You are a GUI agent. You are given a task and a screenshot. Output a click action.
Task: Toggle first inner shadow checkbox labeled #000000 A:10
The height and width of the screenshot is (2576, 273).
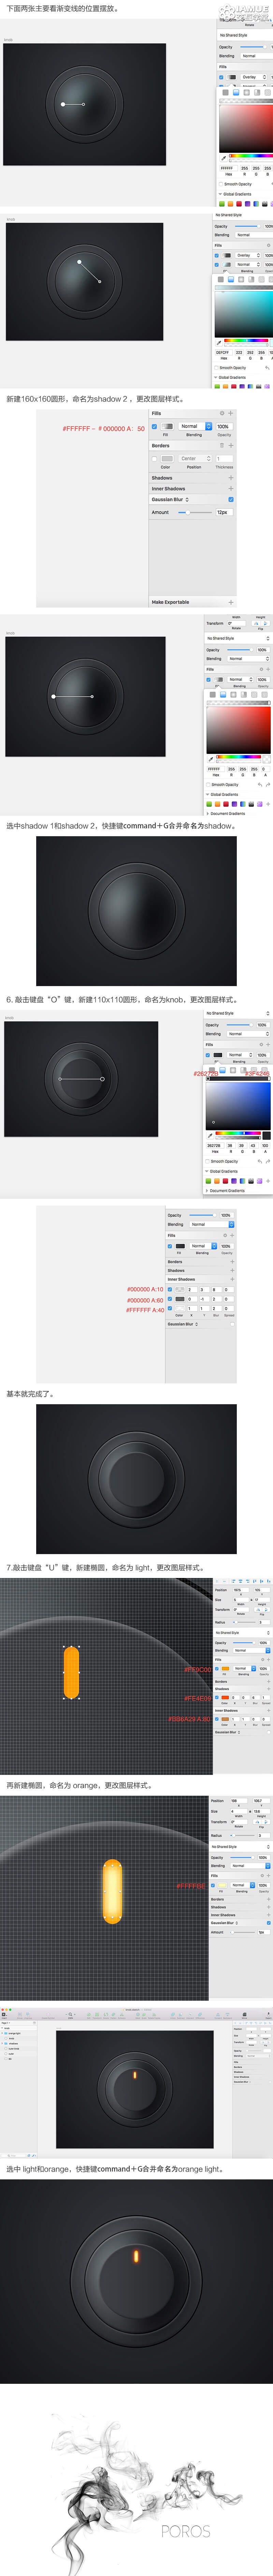tap(170, 1290)
